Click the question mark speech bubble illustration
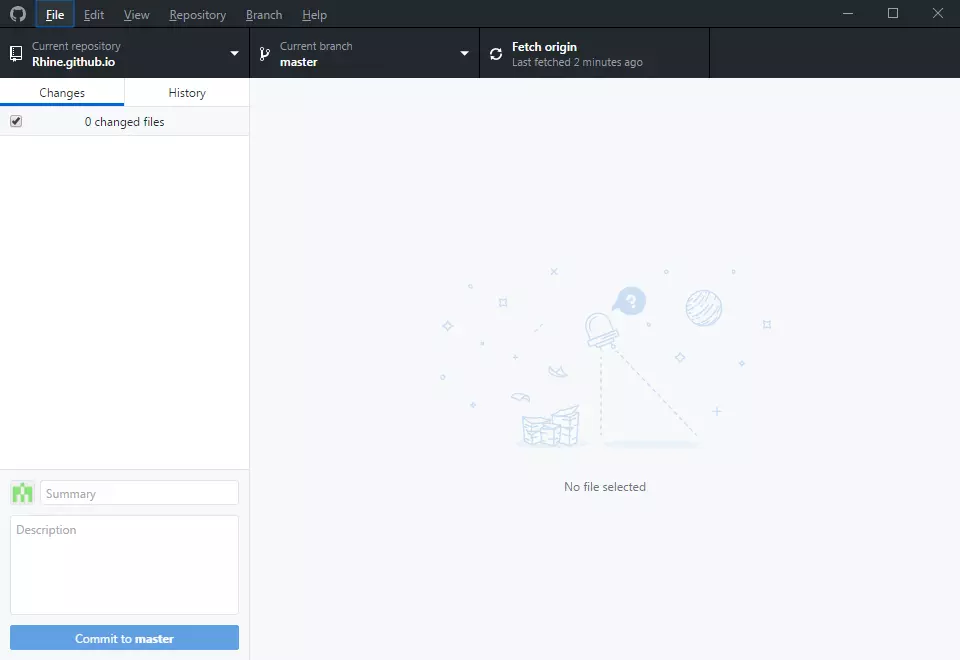The width and height of the screenshot is (960, 660). [x=630, y=300]
